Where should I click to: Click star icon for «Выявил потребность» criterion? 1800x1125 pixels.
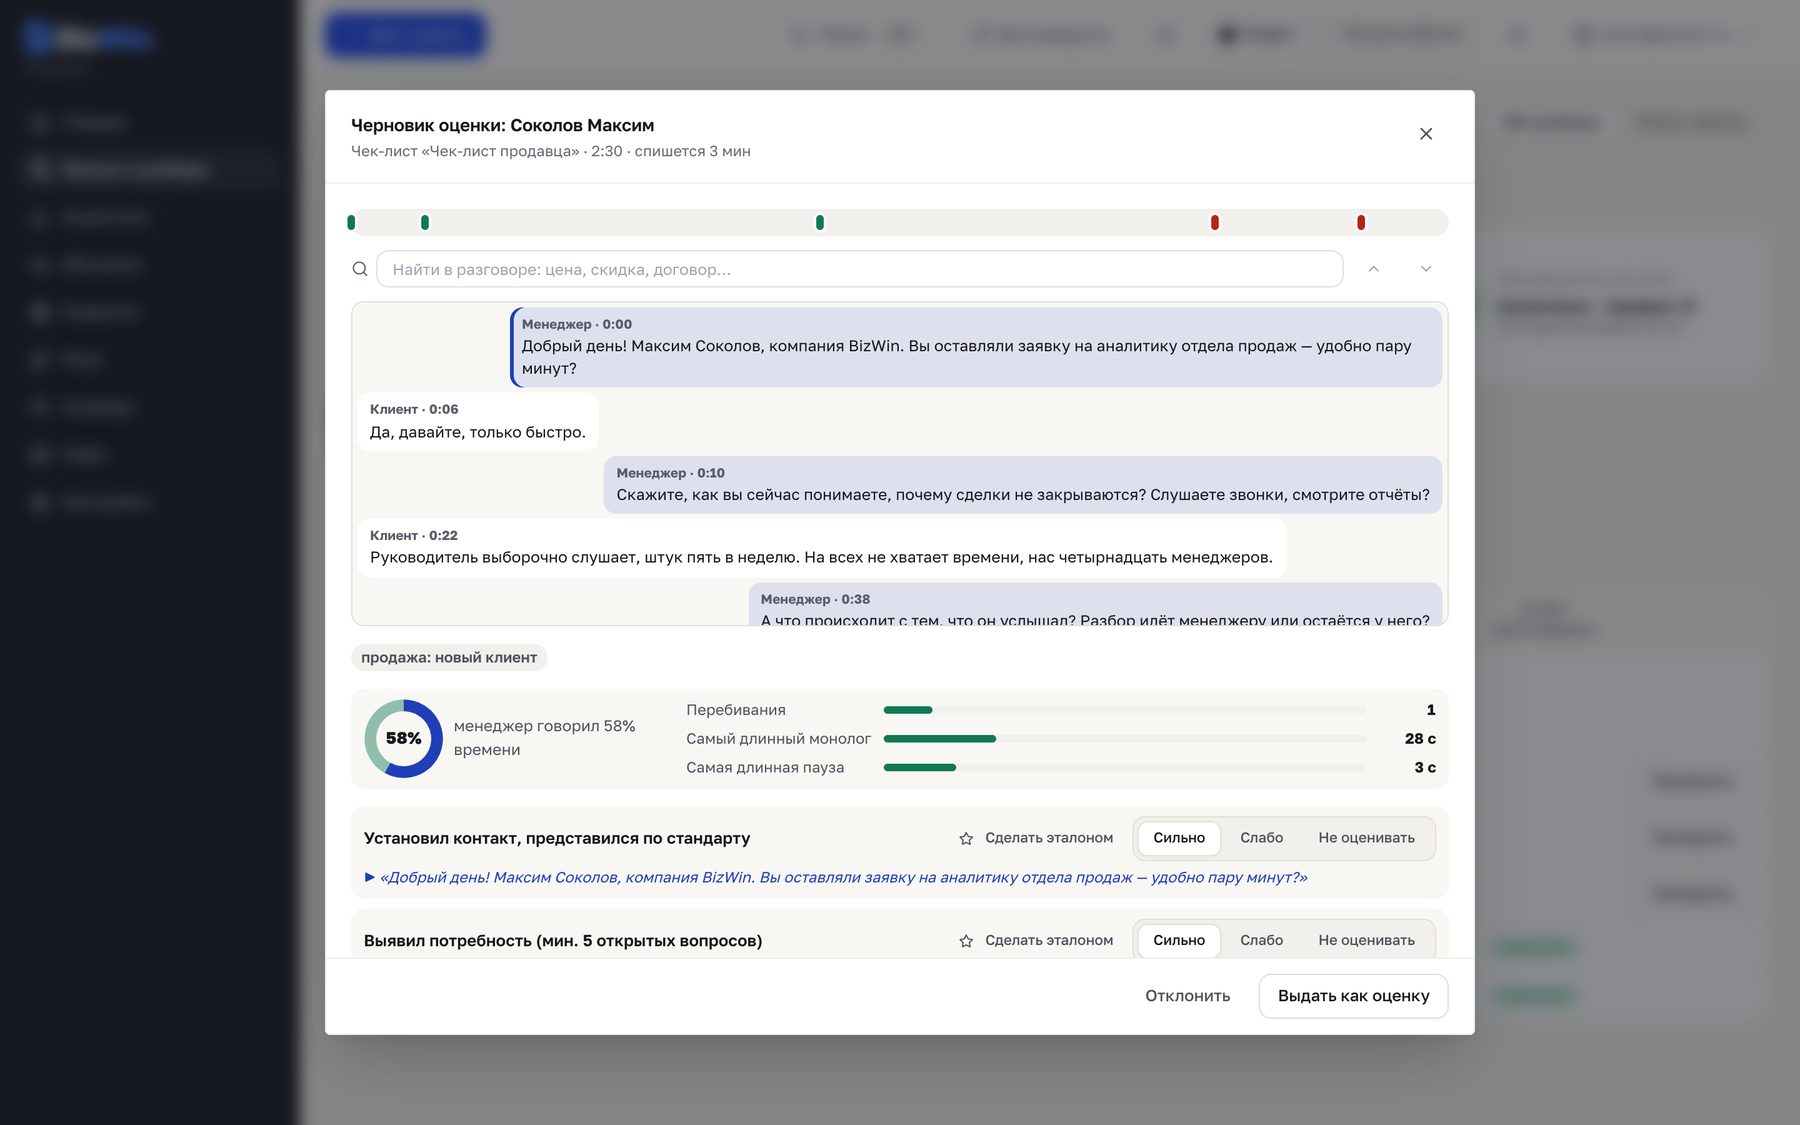pos(966,941)
